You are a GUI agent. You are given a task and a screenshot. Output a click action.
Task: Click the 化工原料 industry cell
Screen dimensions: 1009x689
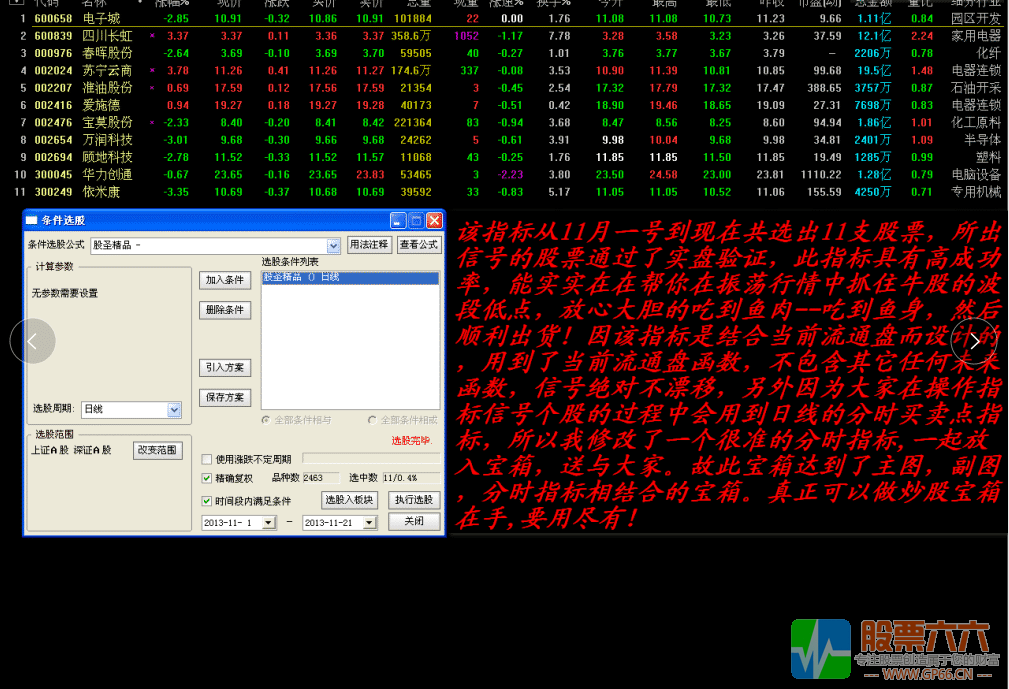point(976,123)
